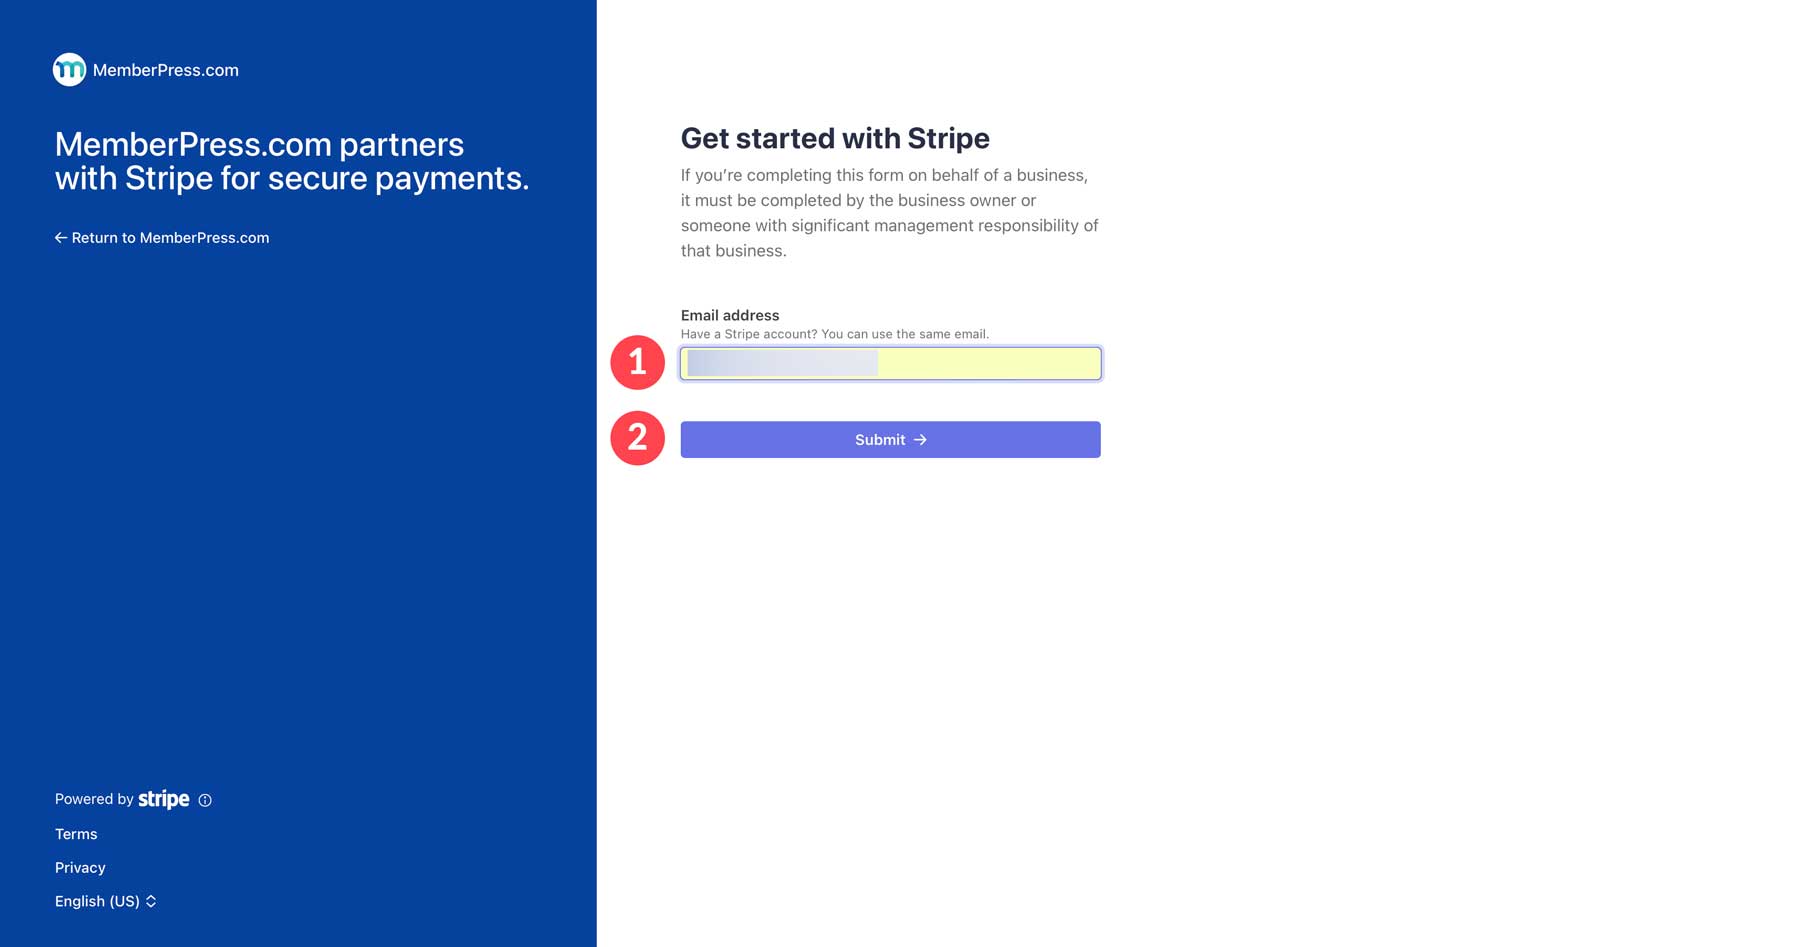The height and width of the screenshot is (947, 1800).
Task: Click the MemberPress circular logo icon
Action: click(x=69, y=69)
